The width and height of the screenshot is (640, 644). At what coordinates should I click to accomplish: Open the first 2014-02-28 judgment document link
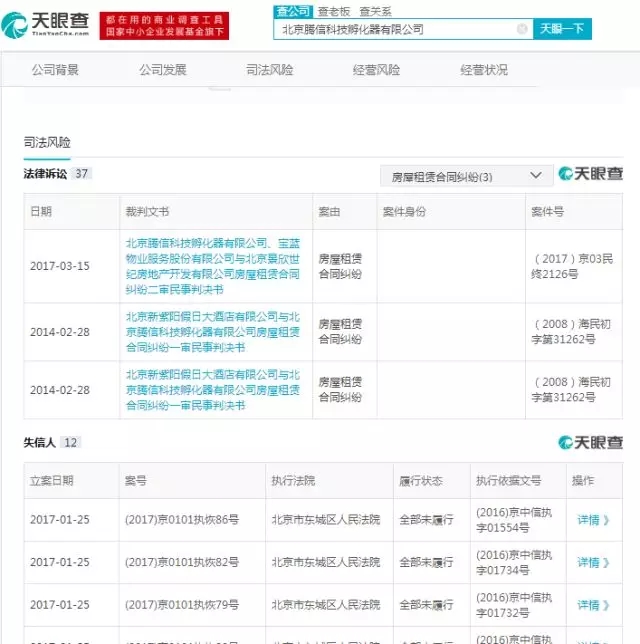coord(213,332)
